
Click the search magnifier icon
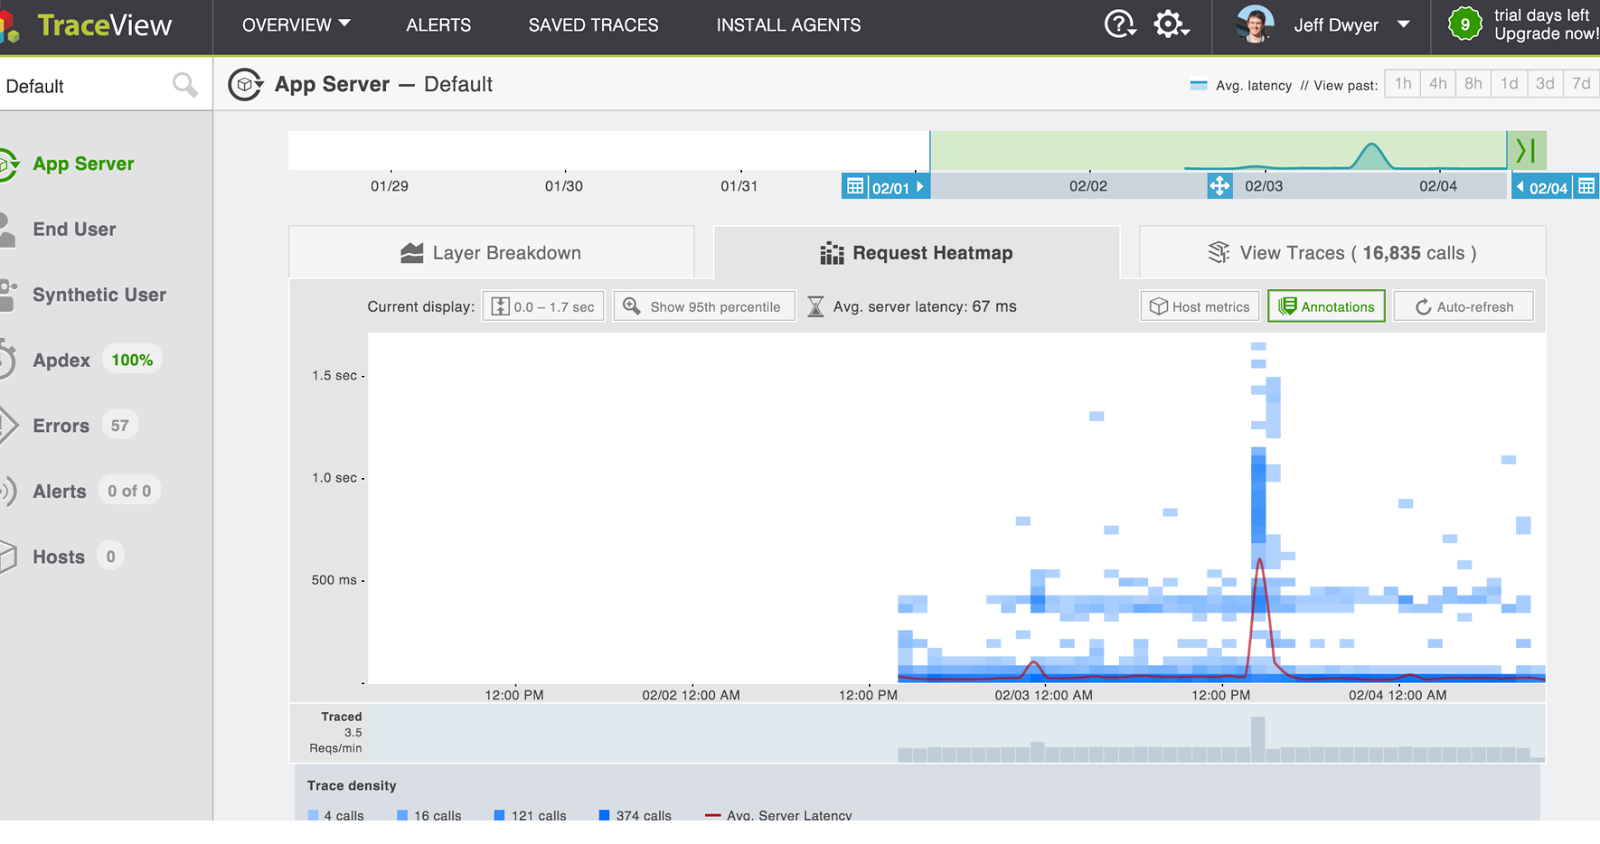click(x=185, y=85)
